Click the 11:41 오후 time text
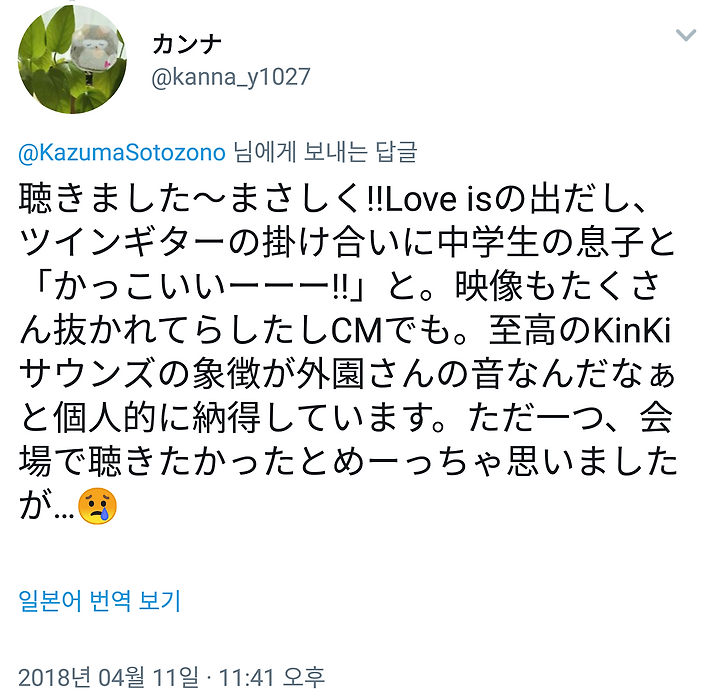Viewport: 720px width, 699px height. pos(272,677)
